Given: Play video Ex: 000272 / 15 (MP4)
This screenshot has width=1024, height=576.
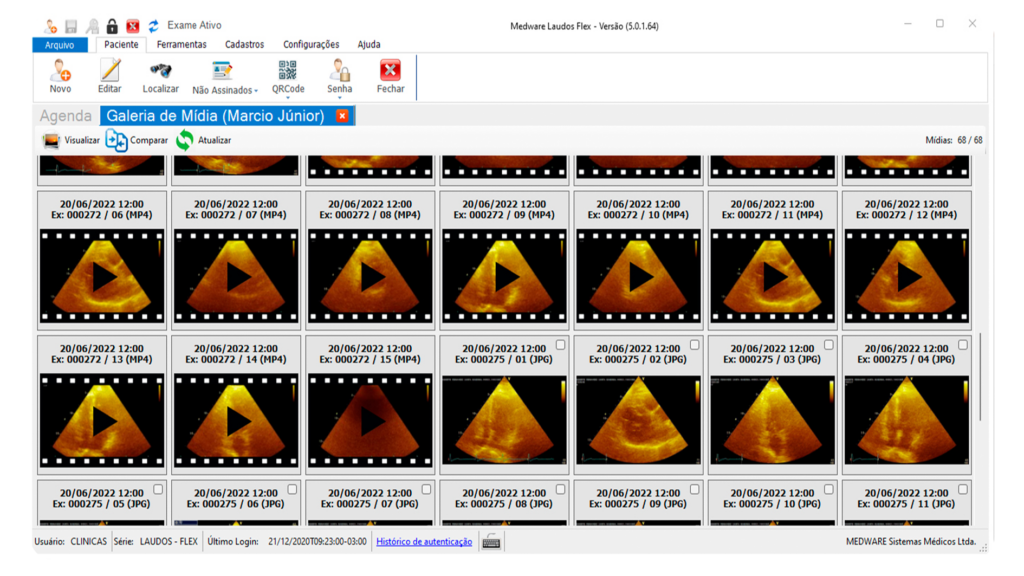Looking at the screenshot, I should tap(370, 421).
